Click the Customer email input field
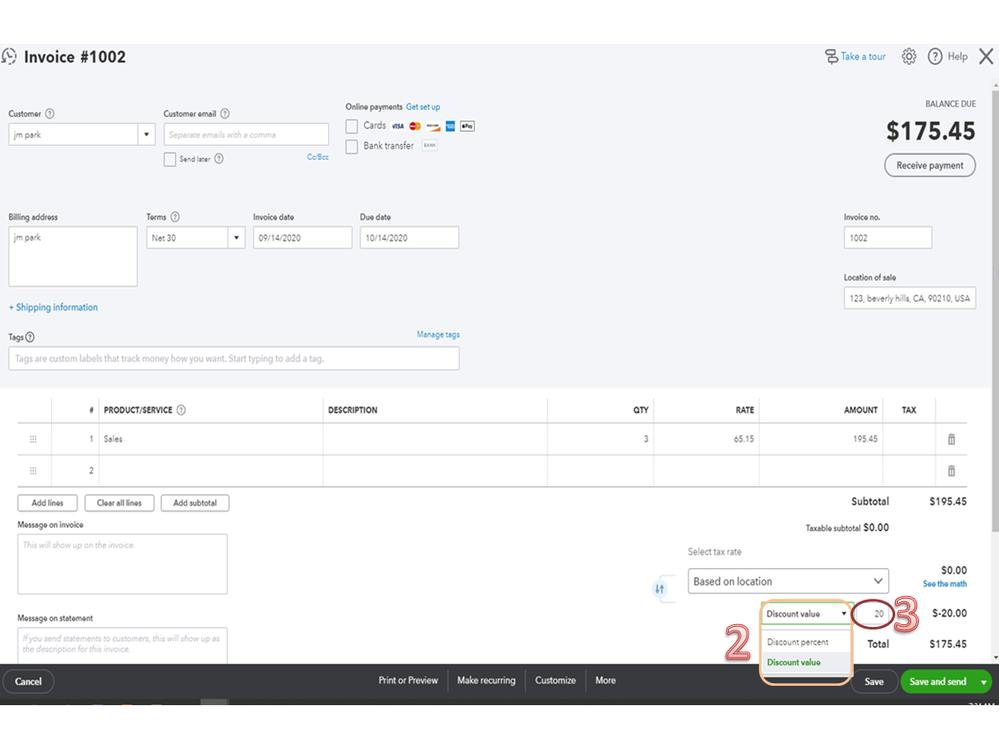Viewport: 999px width, 749px height. [246, 134]
